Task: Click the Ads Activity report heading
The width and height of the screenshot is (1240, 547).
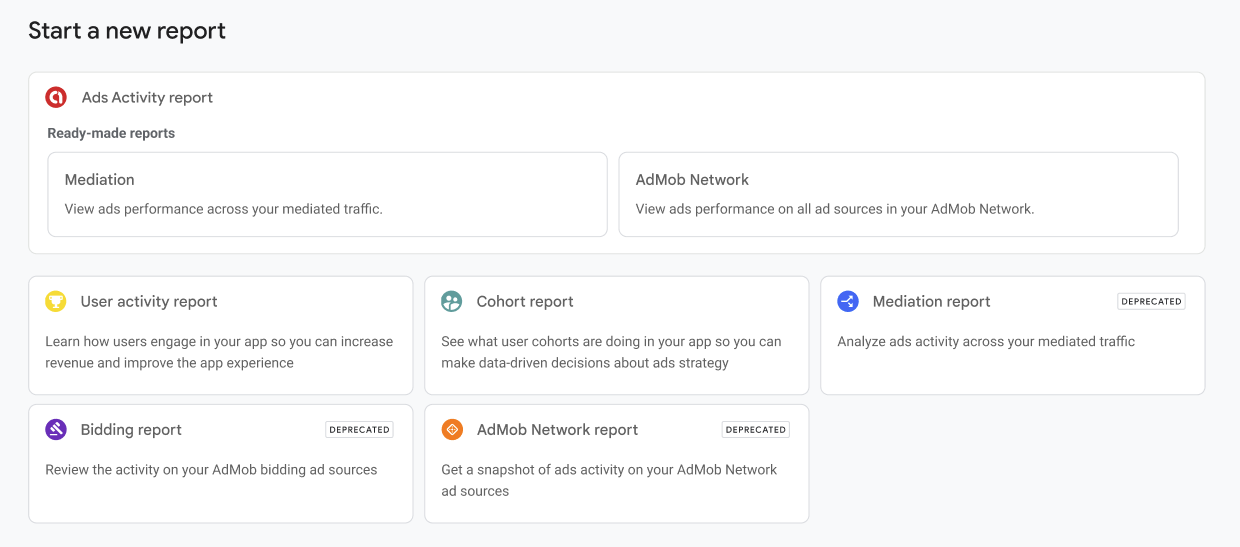Action: point(147,97)
